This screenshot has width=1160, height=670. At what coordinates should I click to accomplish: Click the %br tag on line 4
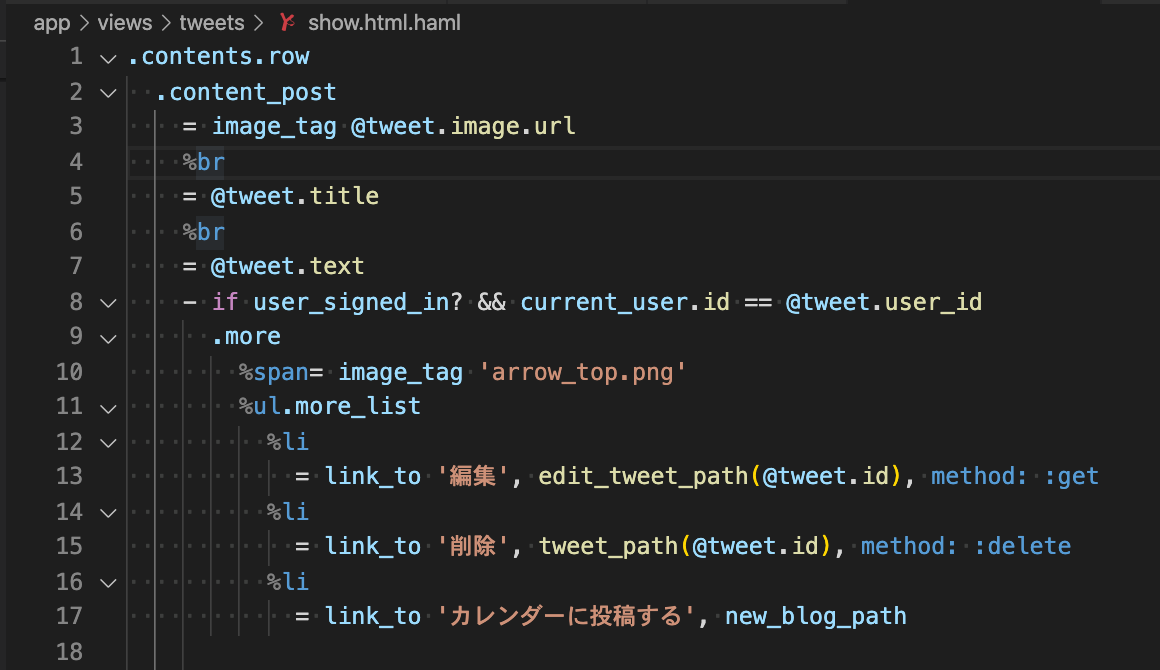203,162
